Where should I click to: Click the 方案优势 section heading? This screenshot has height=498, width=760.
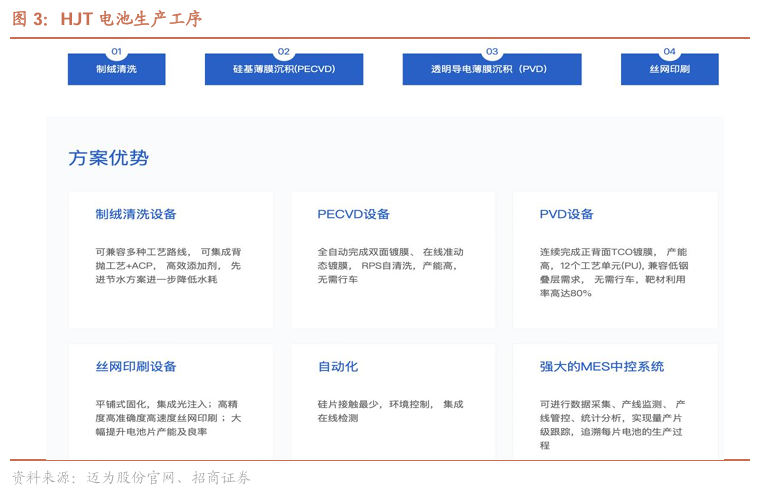[108, 158]
